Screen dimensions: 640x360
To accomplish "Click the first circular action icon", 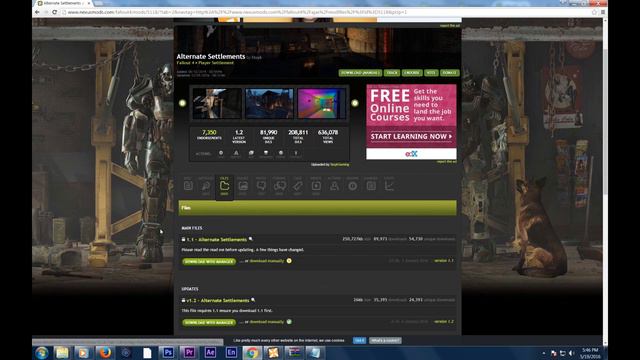I will click(221, 153).
